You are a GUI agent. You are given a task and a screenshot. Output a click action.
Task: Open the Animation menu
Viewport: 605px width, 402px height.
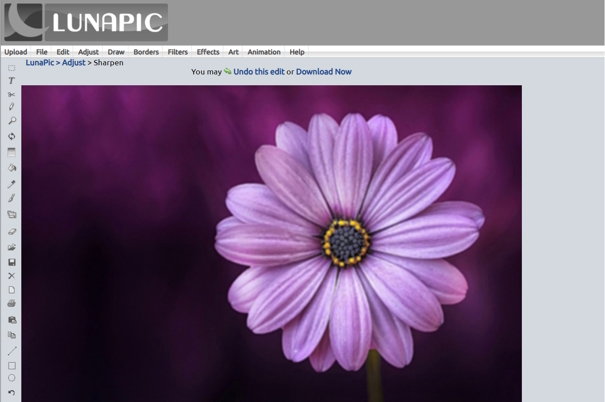(x=264, y=52)
